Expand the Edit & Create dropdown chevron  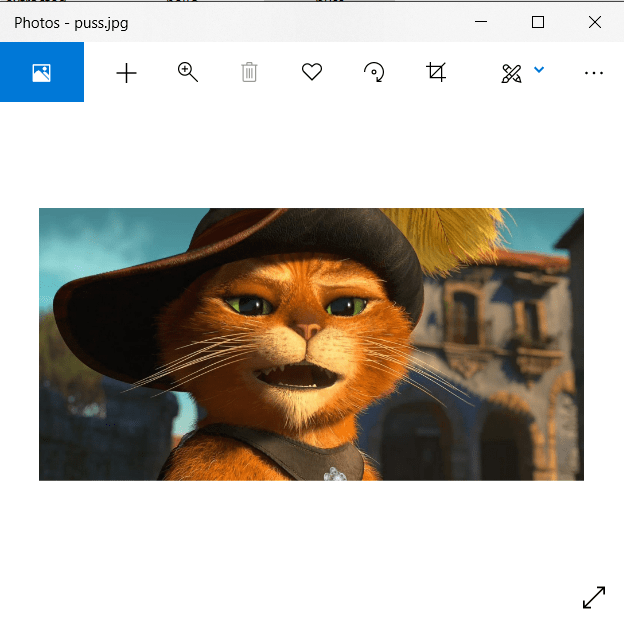tap(540, 70)
